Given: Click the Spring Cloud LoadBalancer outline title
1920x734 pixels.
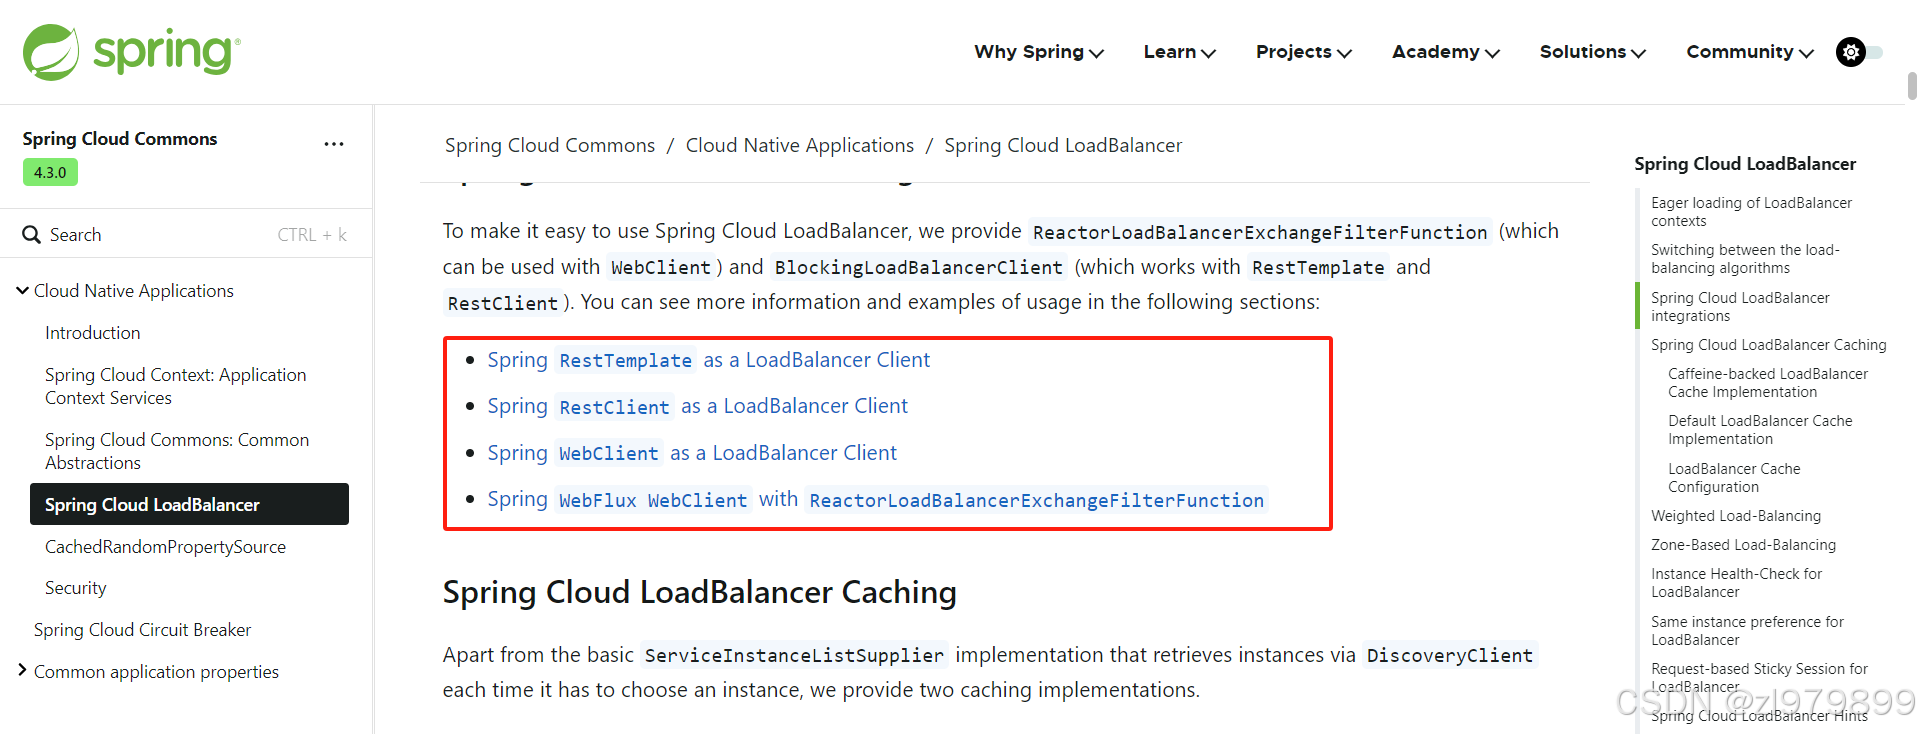Looking at the screenshot, I should [x=1745, y=164].
